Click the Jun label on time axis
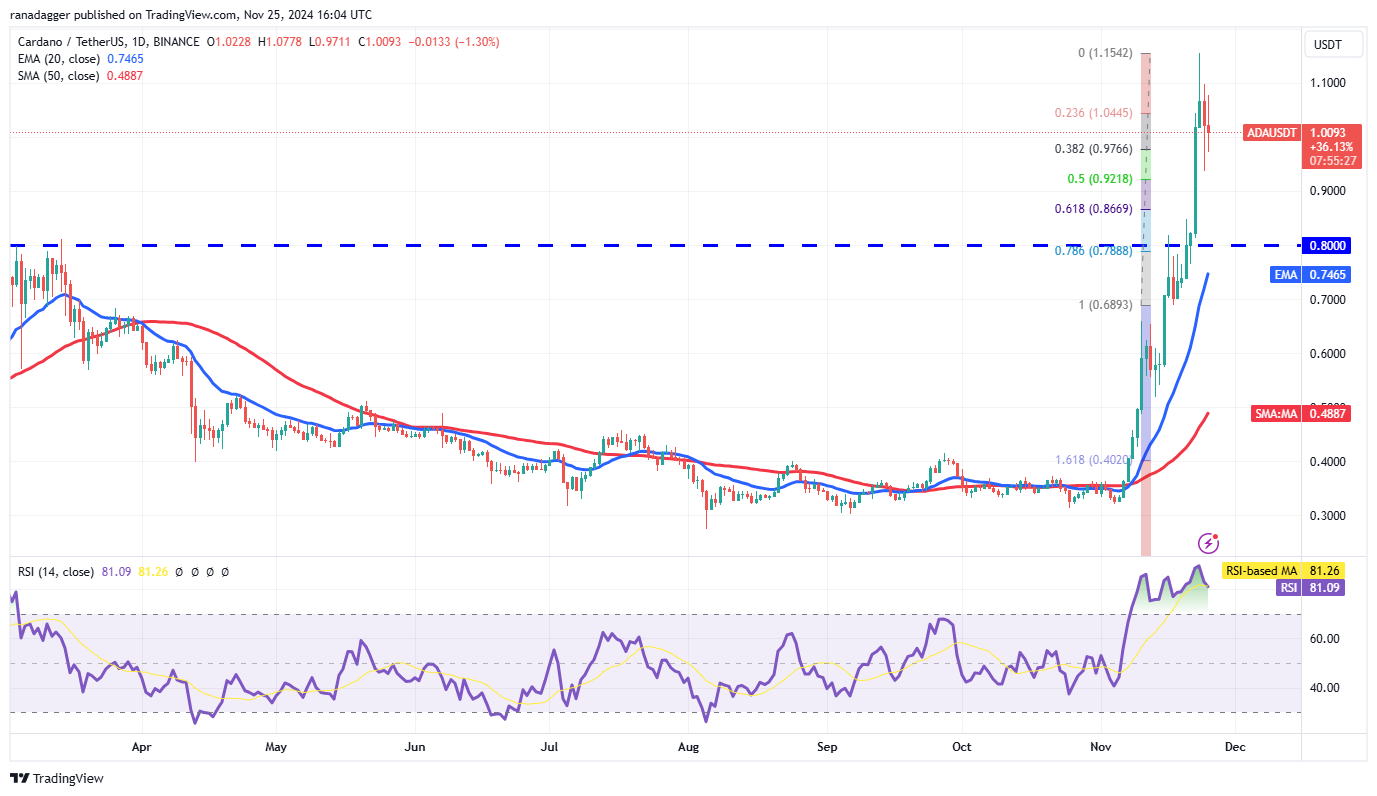This screenshot has width=1377, height=796. 415,746
